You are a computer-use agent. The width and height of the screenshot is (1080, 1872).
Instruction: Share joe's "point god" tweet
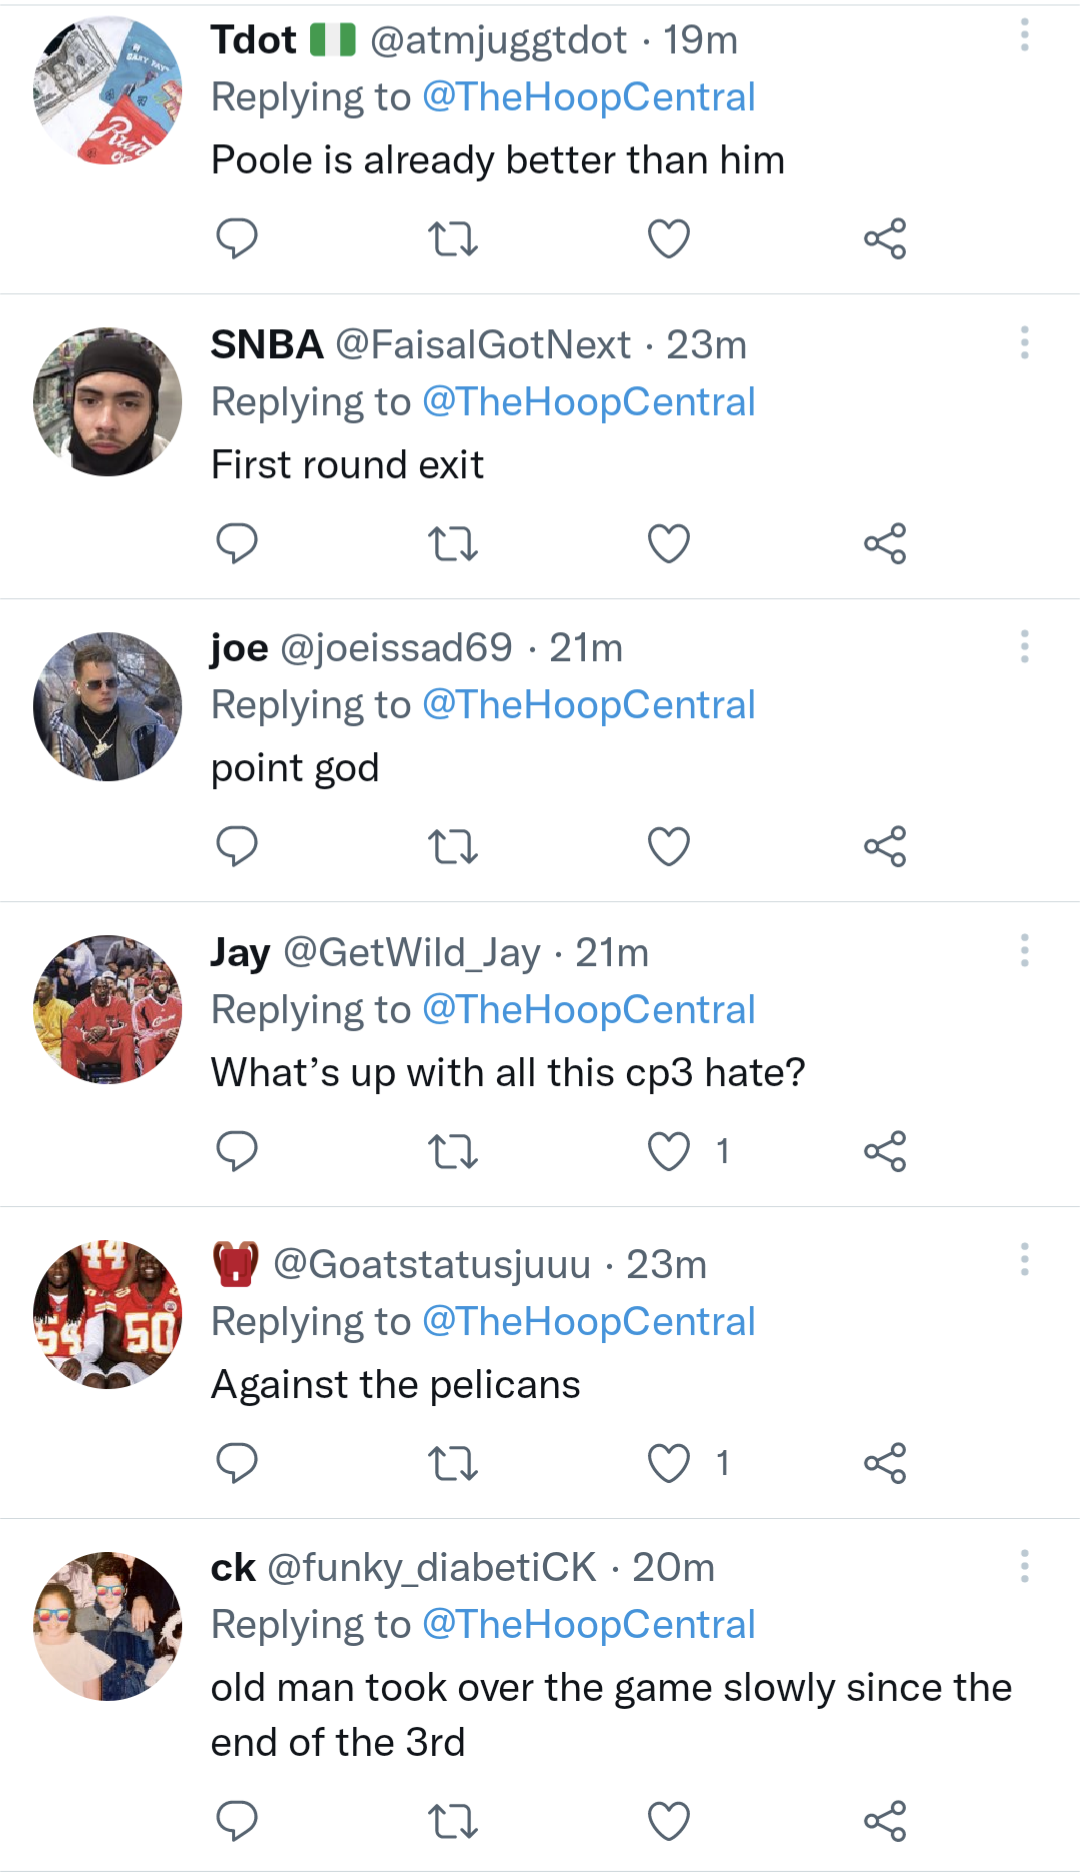point(885,847)
